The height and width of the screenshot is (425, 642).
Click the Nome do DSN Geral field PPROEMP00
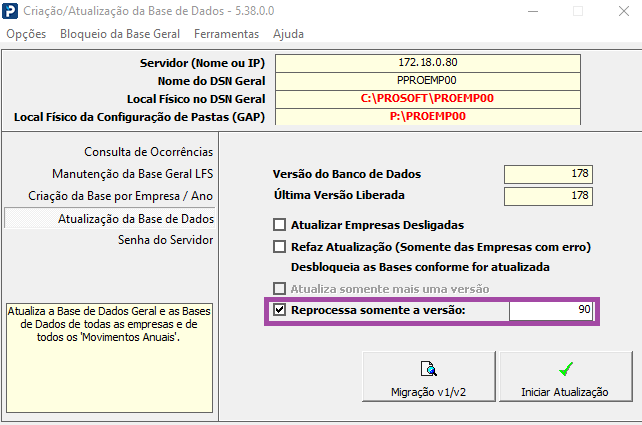click(428, 81)
